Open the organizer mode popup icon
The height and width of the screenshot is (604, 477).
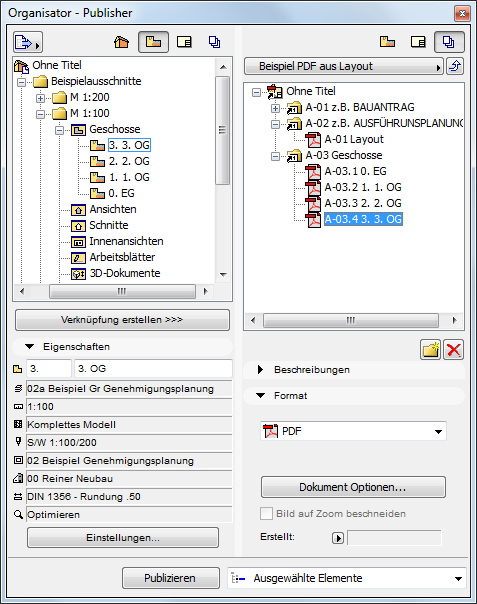tap(28, 42)
